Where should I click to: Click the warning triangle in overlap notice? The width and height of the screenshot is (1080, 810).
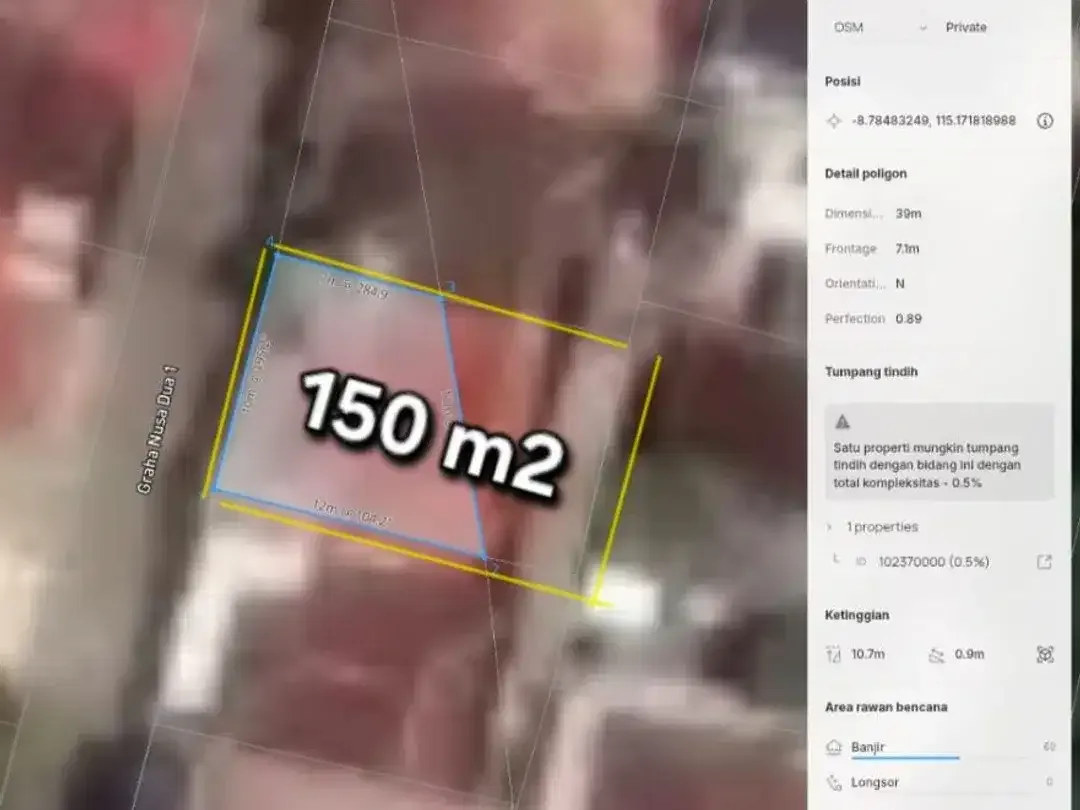(x=842, y=422)
